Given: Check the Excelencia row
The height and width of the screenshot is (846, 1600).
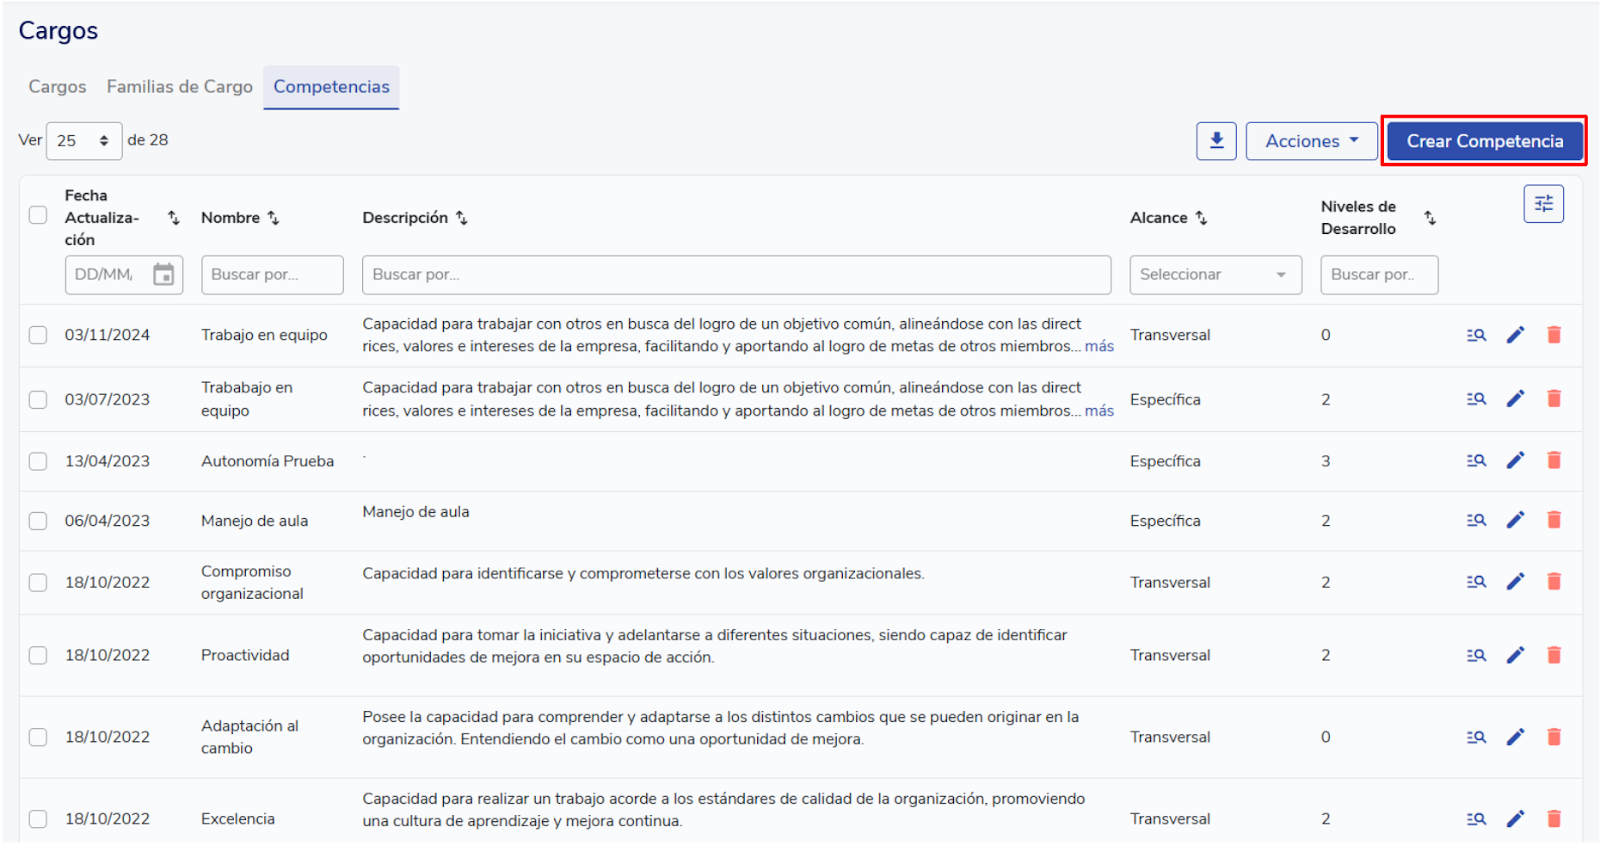Looking at the screenshot, I should click(x=38, y=819).
